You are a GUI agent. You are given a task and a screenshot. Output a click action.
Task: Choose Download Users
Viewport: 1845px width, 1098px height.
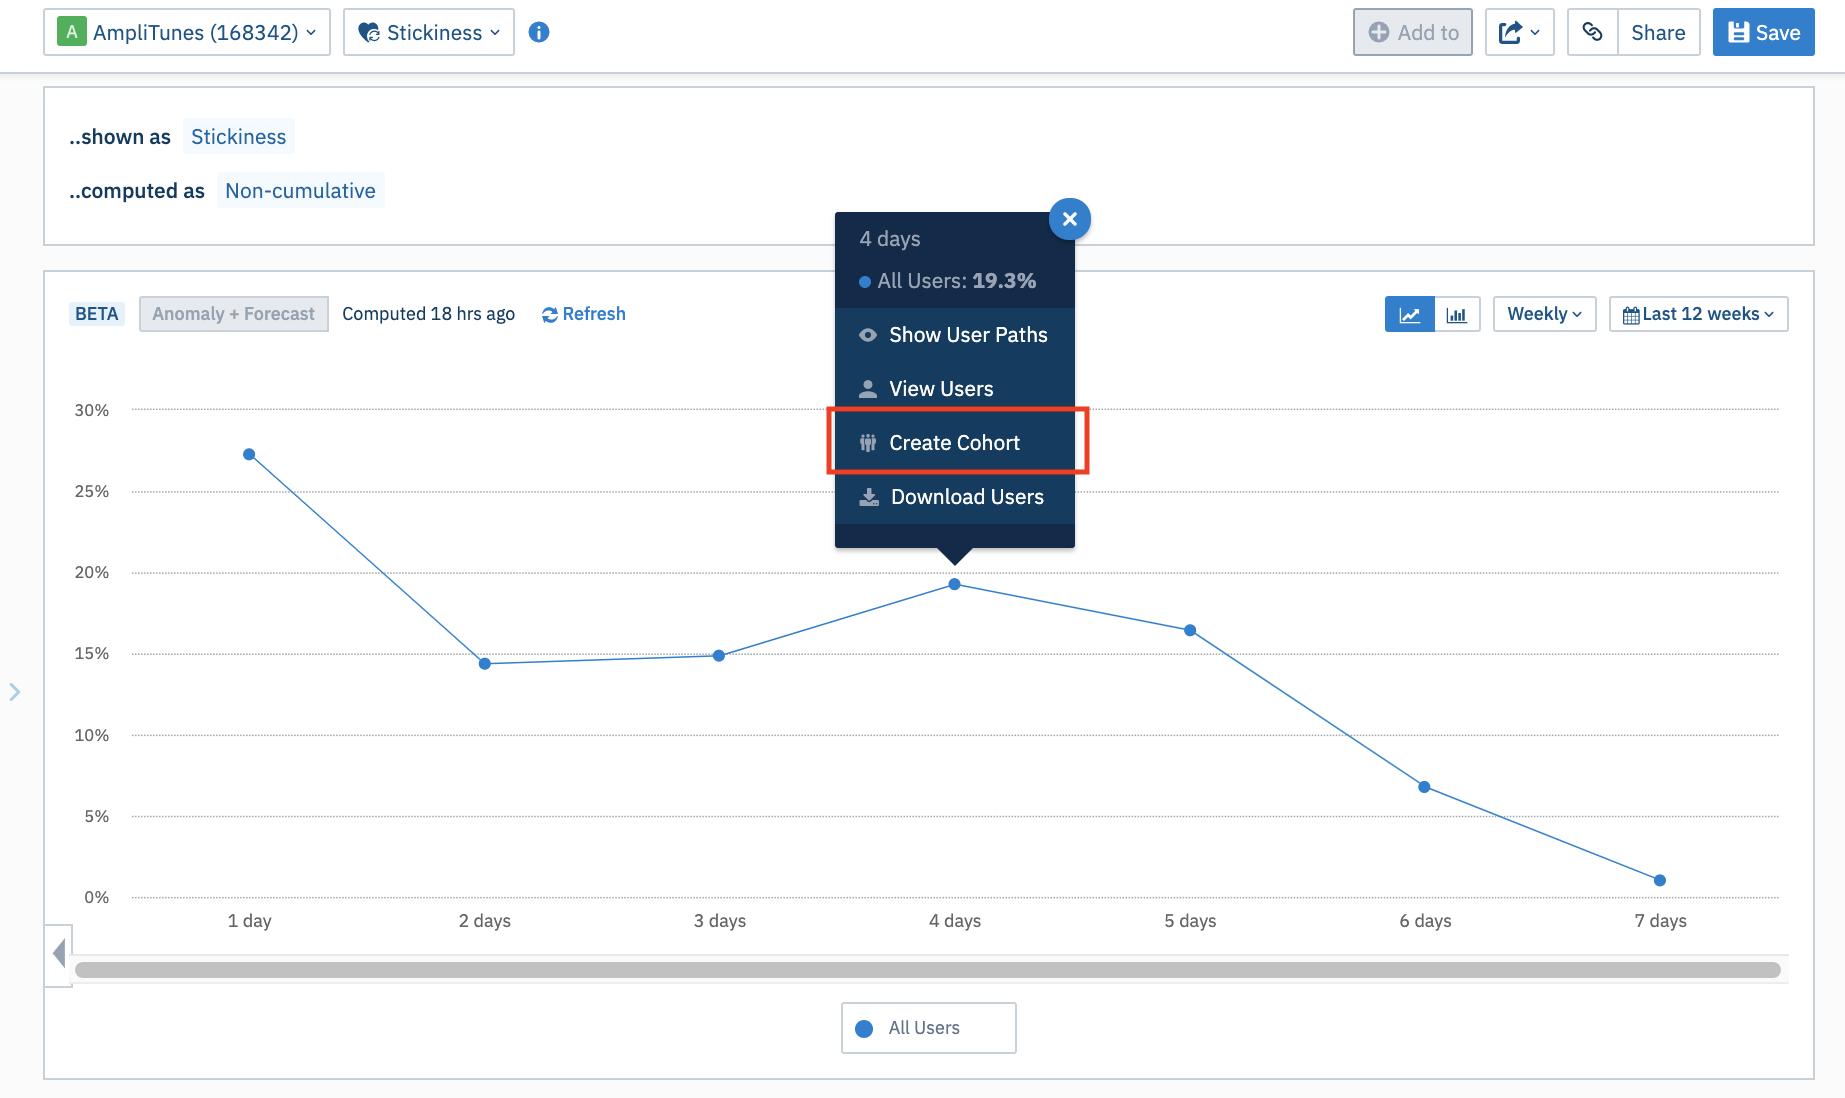955,497
